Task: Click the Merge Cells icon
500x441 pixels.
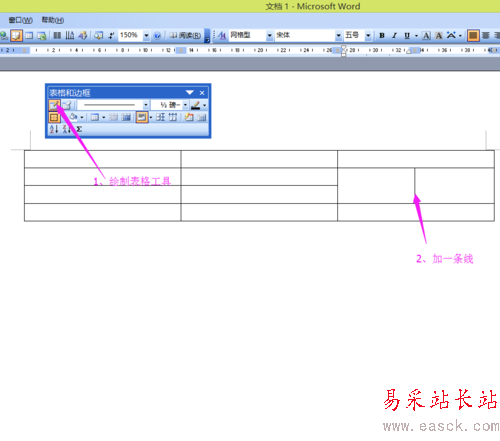Action: pos(114,117)
